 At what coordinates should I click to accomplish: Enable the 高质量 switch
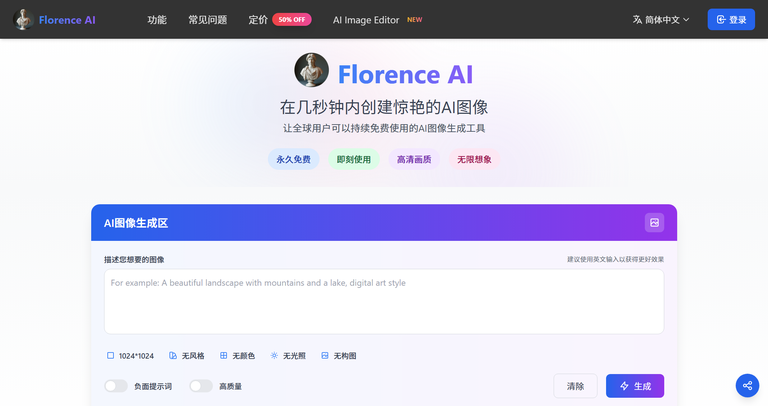coord(201,386)
